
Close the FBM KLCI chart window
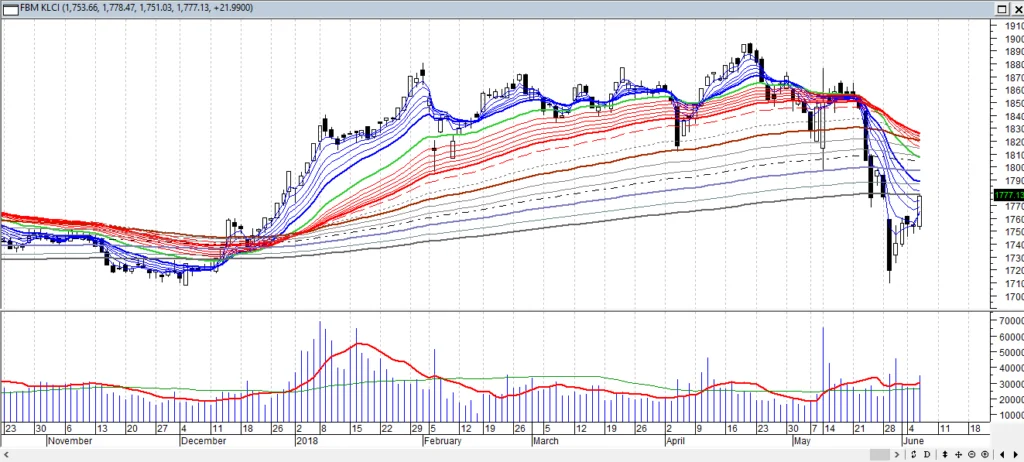pyautogui.click(x=1018, y=8)
